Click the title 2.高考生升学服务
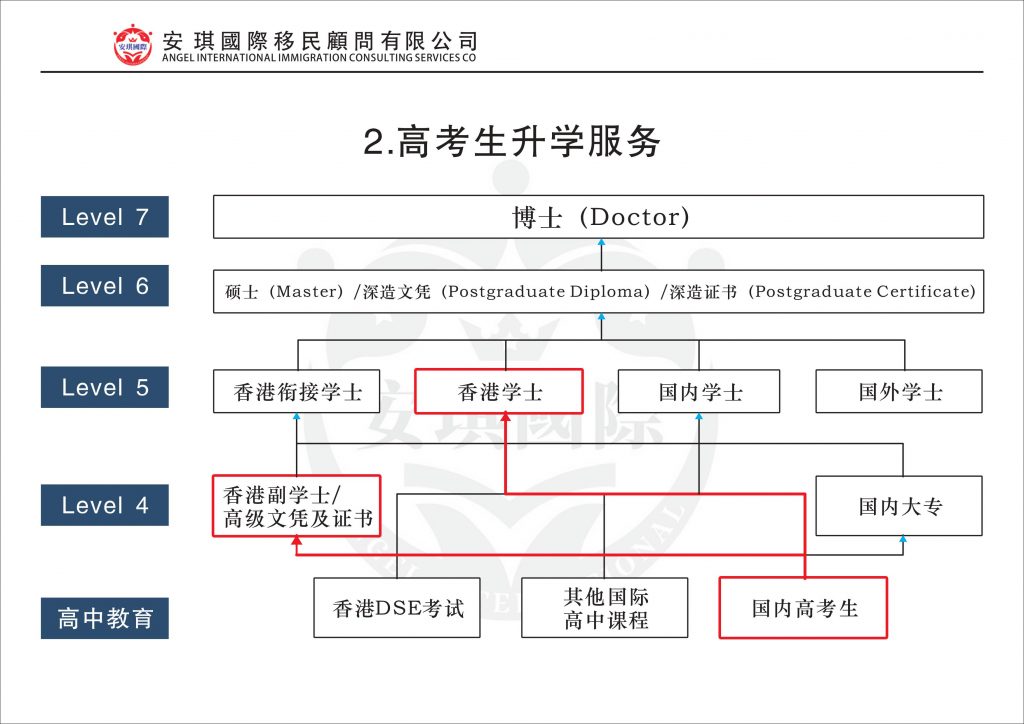Screen dimensions: 1024x724 tap(512, 143)
